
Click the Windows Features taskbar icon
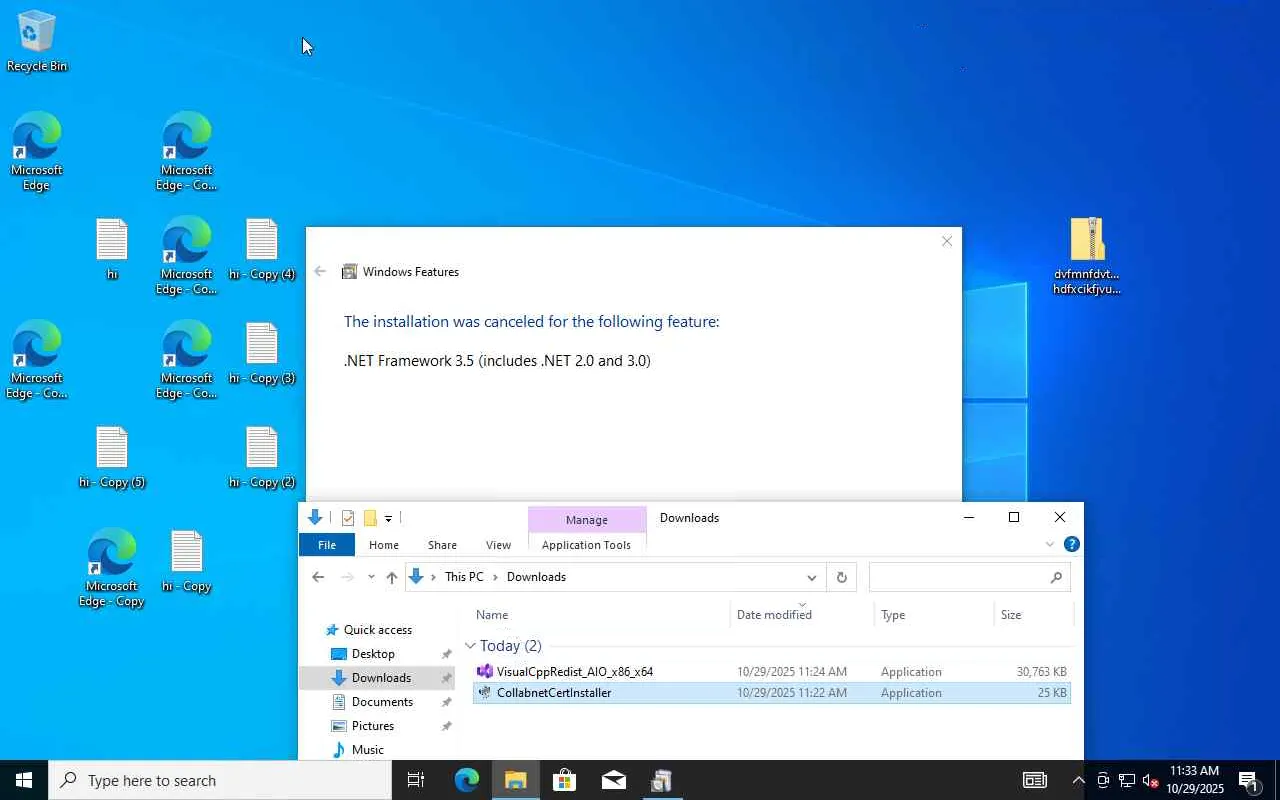coord(662,780)
